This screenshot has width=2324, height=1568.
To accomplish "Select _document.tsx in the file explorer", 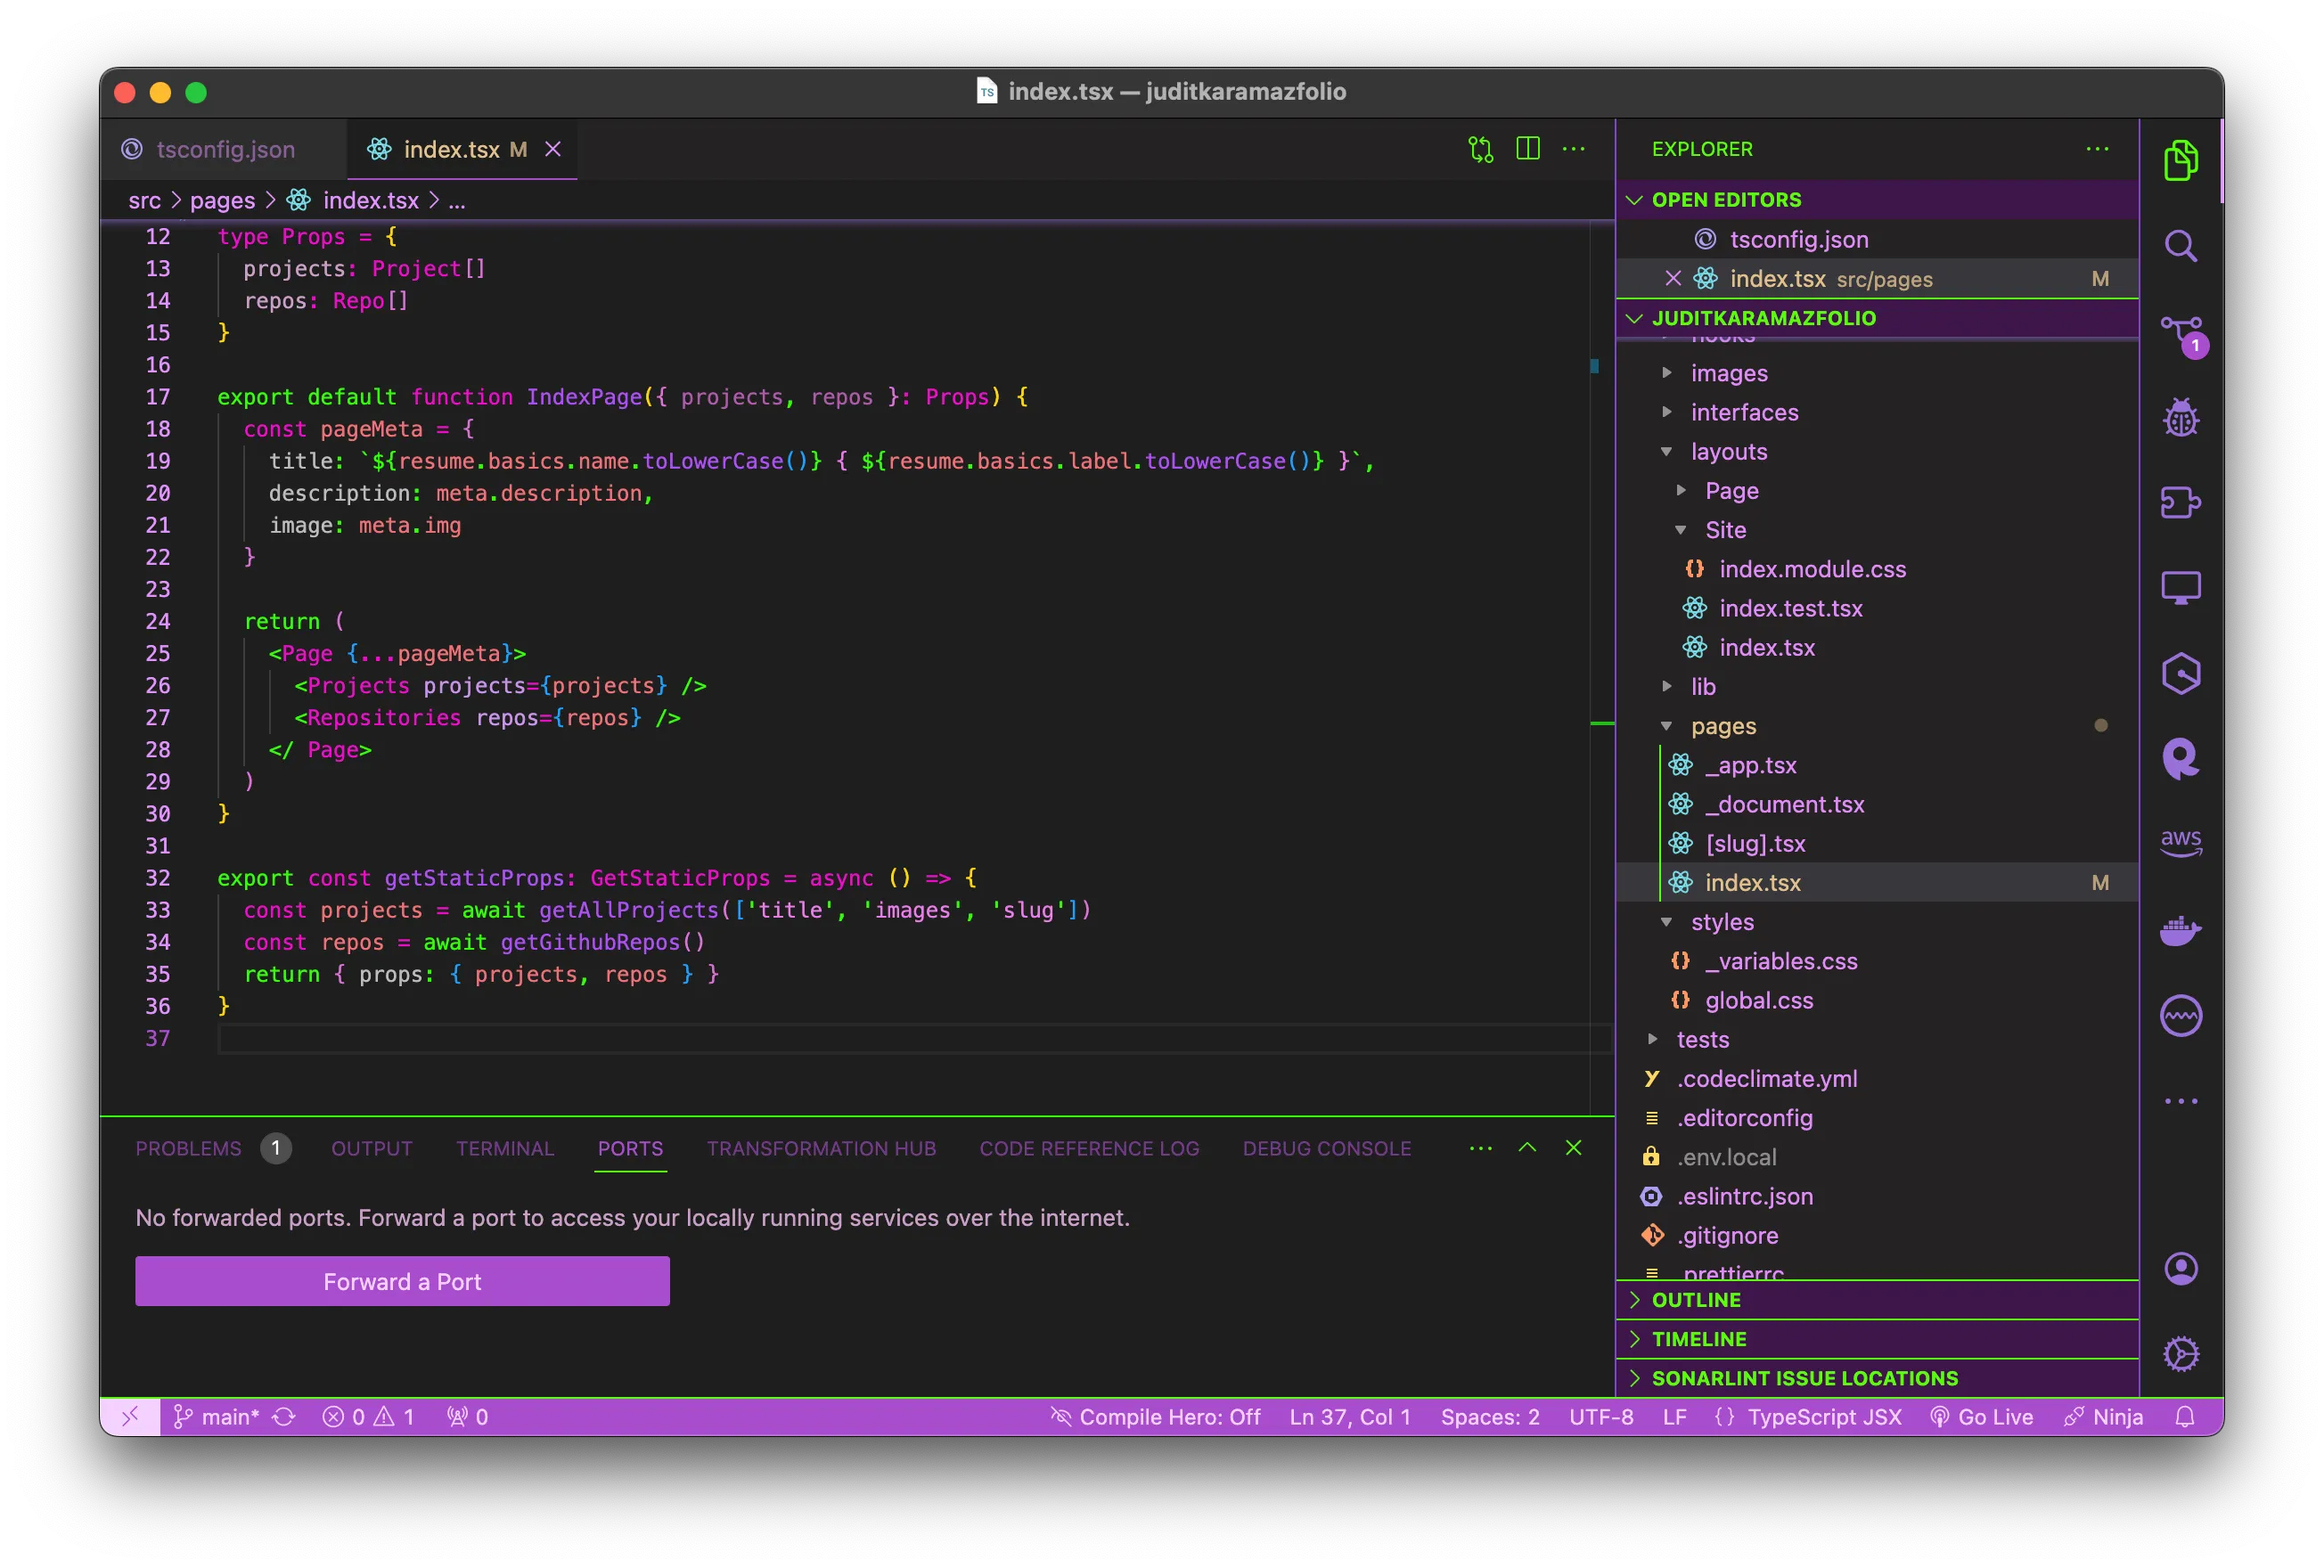I will pos(1784,804).
